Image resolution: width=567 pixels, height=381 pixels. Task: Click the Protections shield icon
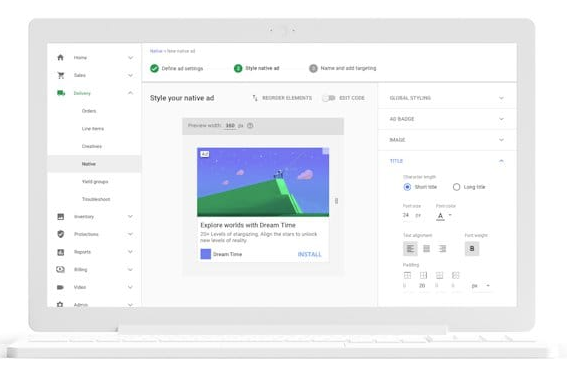[60, 234]
